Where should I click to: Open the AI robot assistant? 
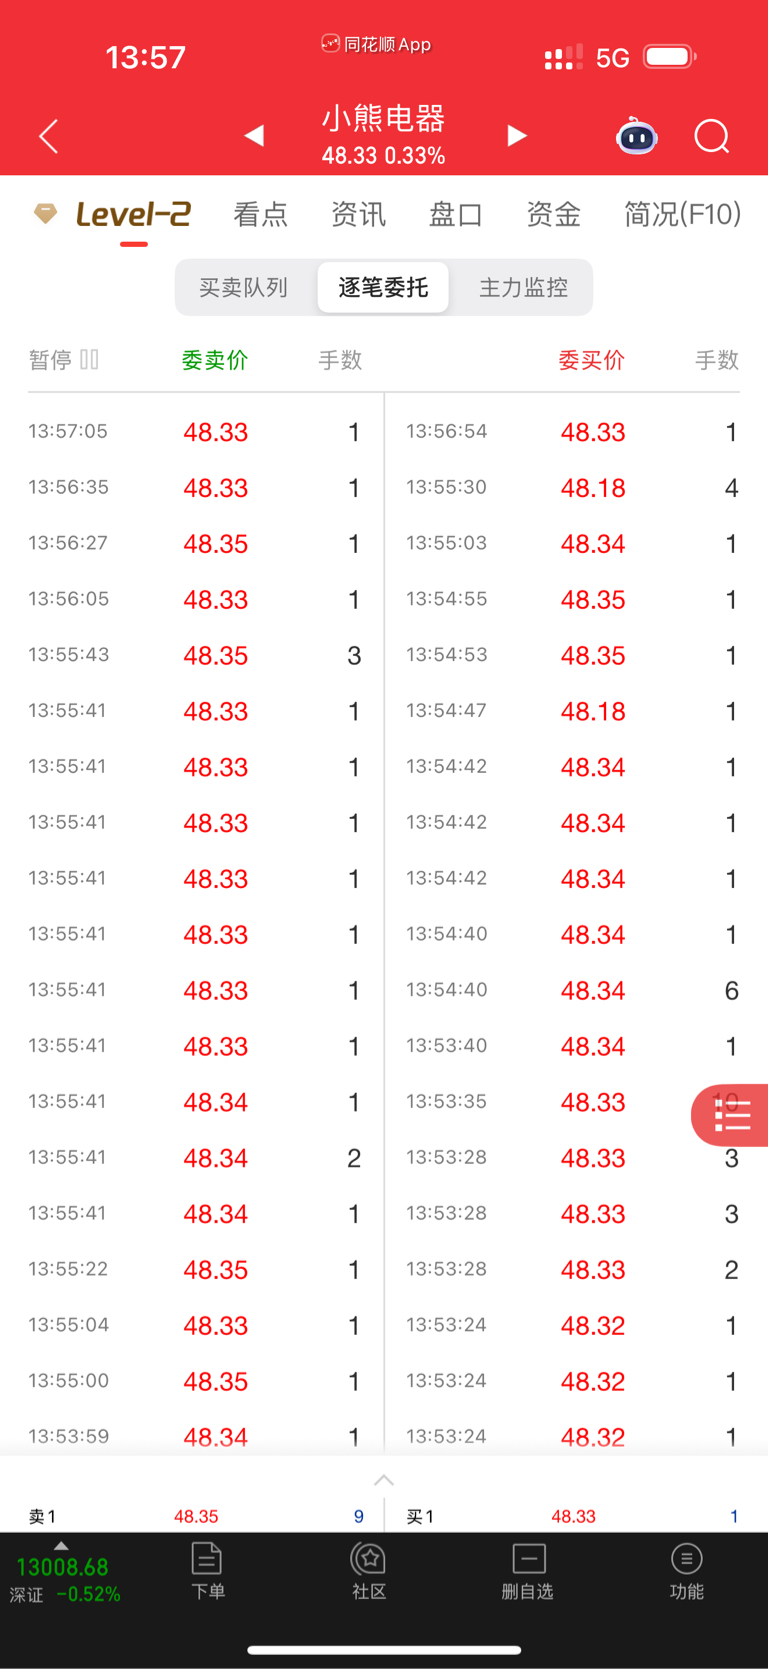pos(636,136)
